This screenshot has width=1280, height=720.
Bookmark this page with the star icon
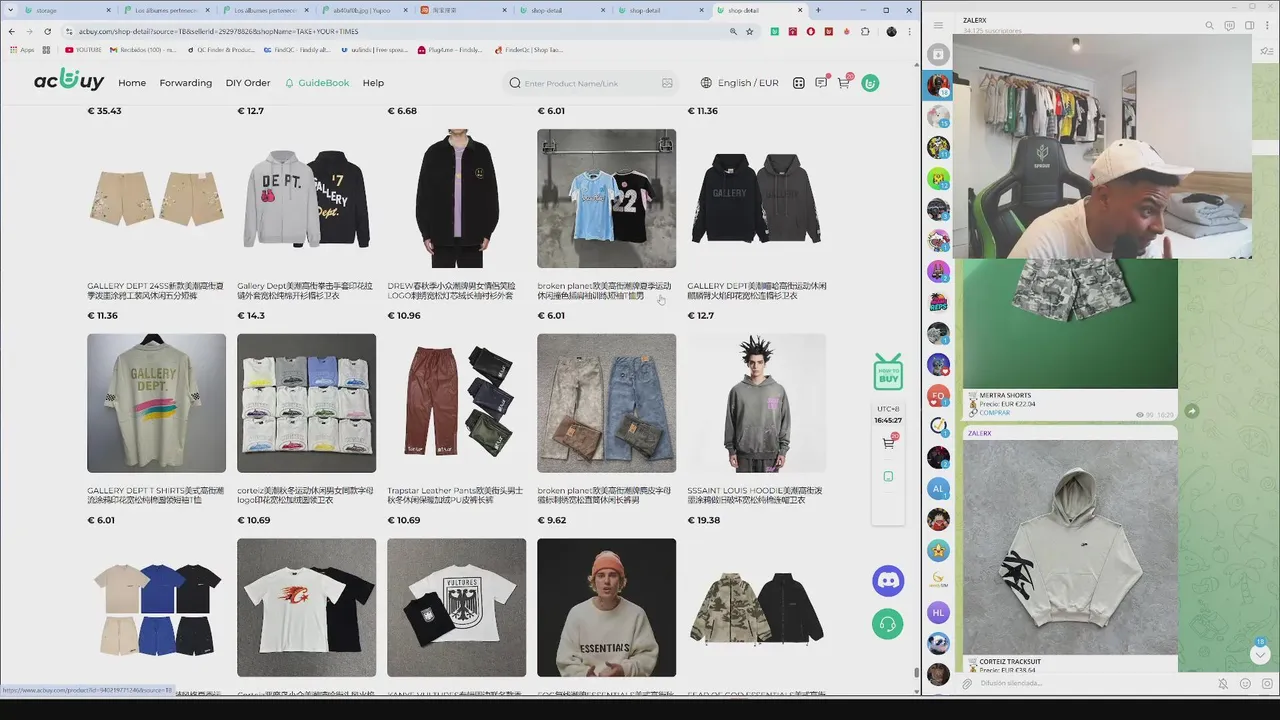(x=749, y=31)
